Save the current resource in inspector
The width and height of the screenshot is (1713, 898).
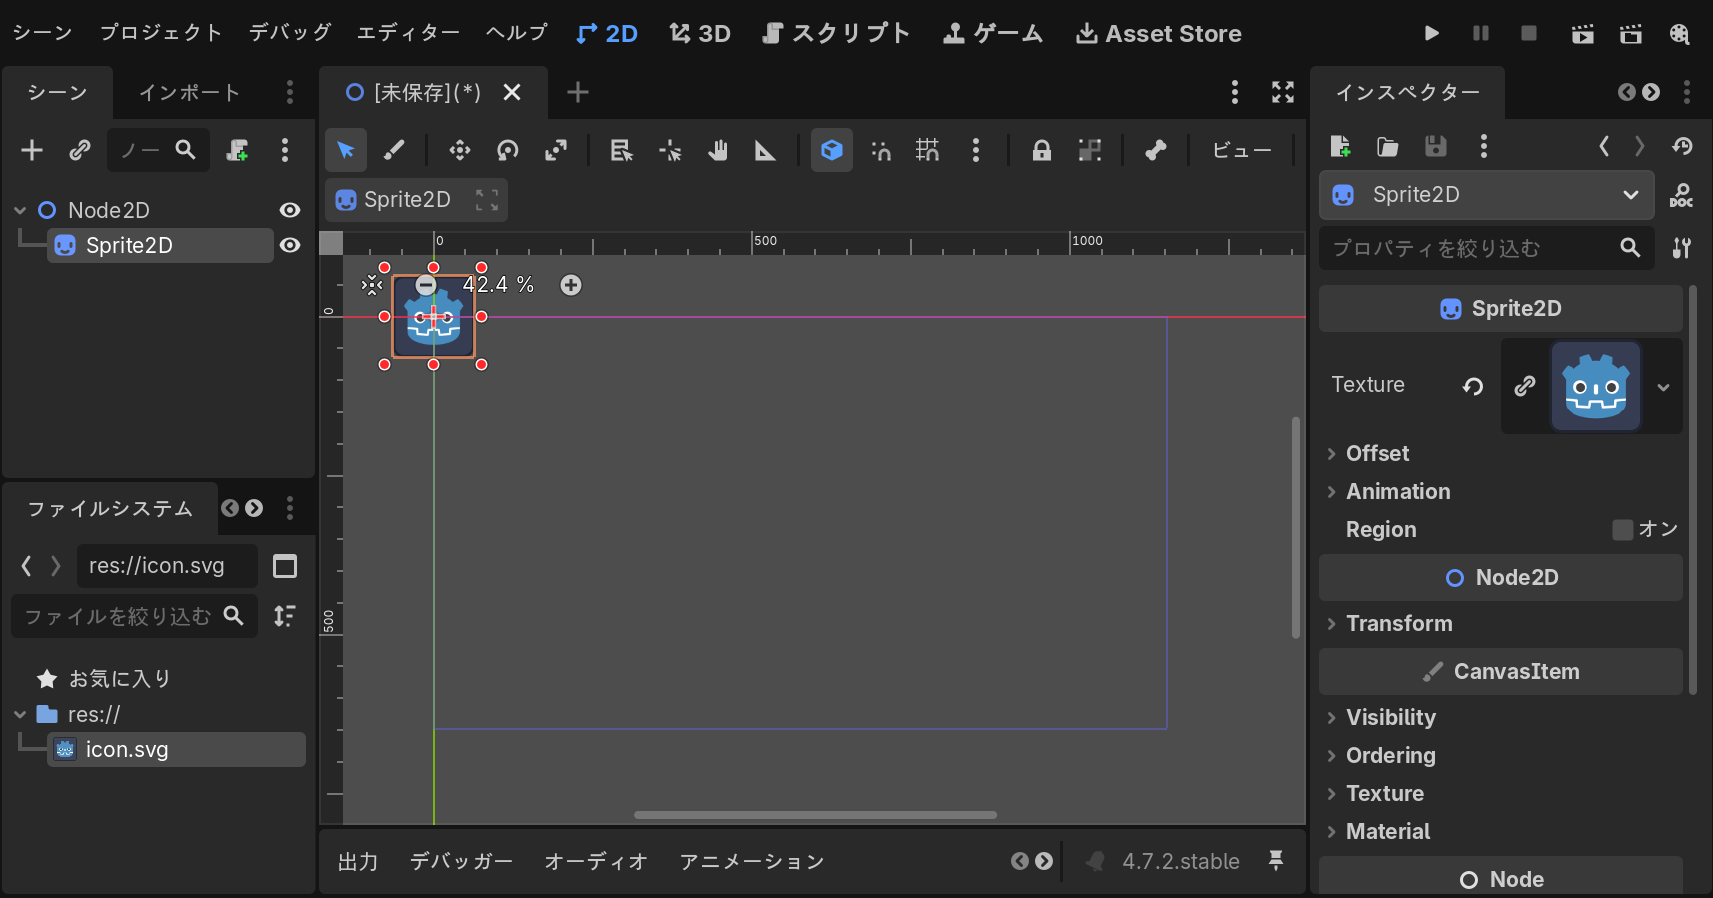(x=1436, y=146)
